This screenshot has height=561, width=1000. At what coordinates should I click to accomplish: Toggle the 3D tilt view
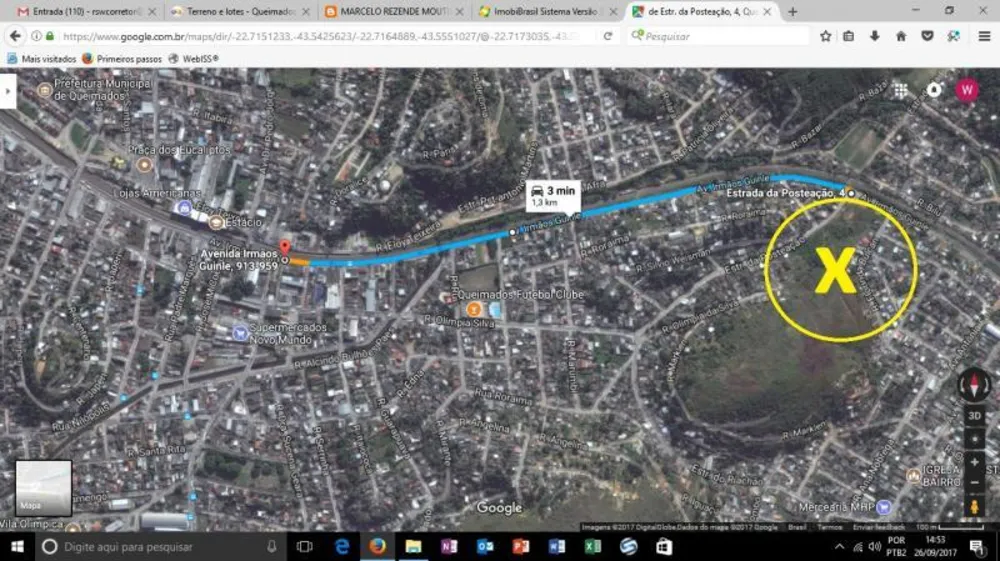974,416
